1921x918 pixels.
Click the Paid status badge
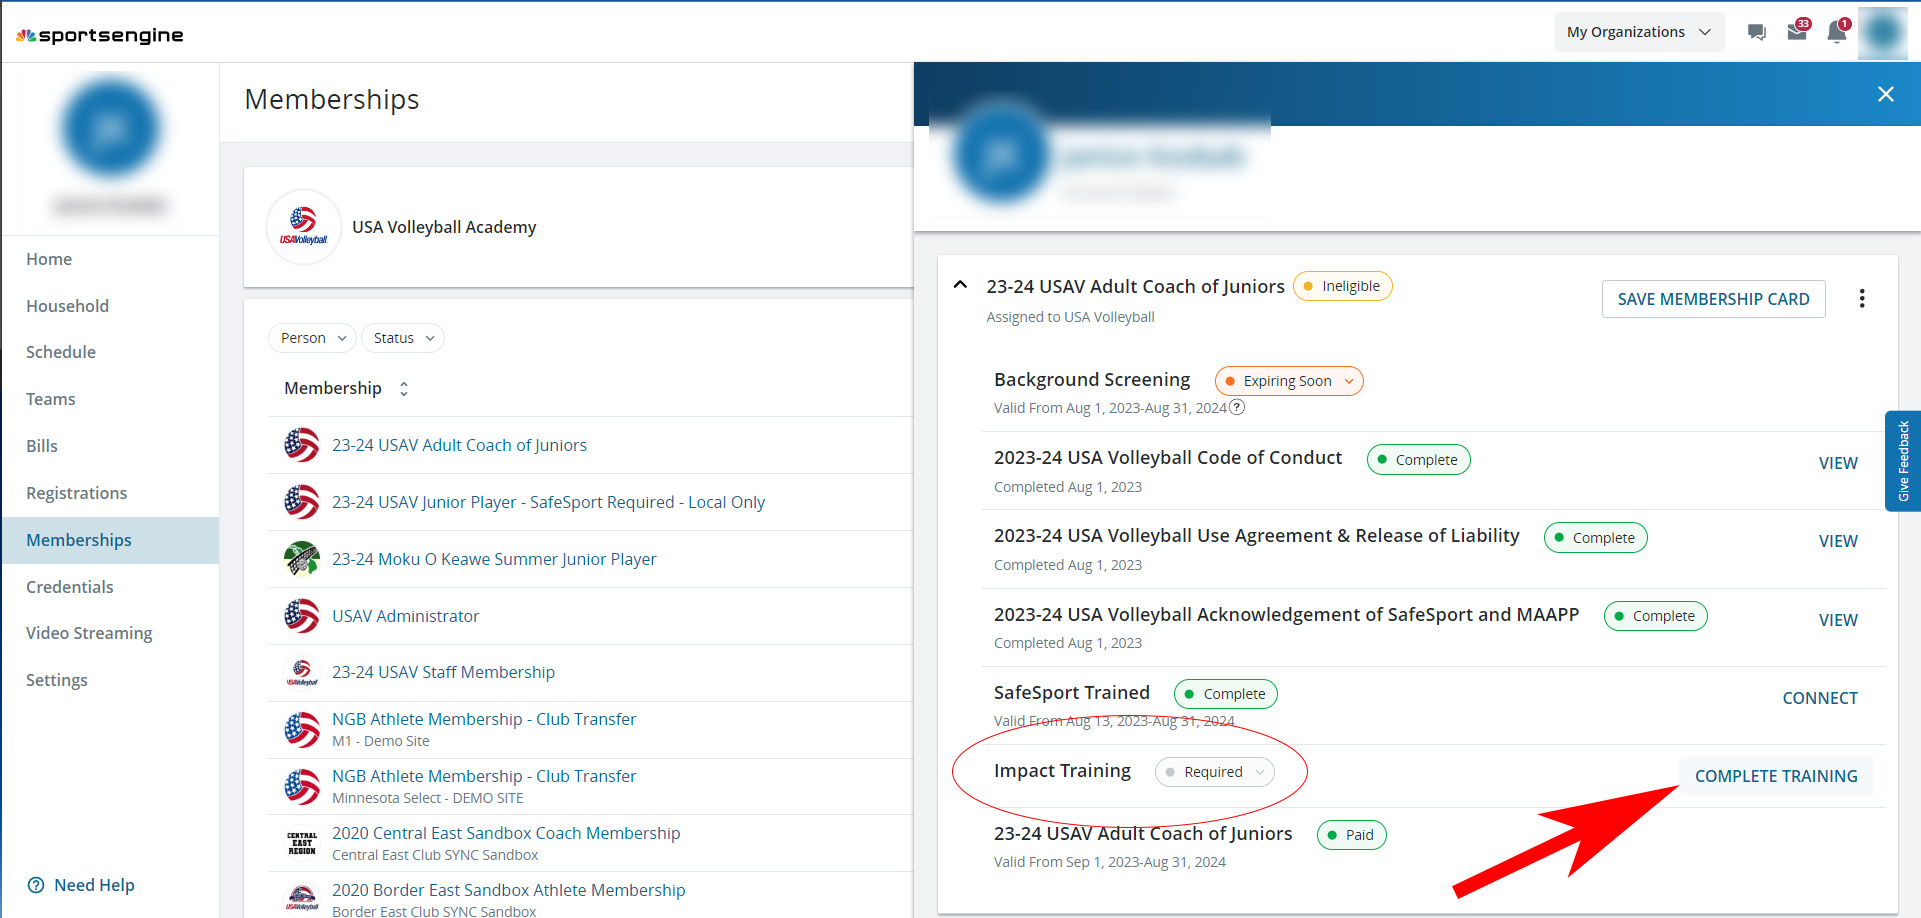pyautogui.click(x=1351, y=835)
